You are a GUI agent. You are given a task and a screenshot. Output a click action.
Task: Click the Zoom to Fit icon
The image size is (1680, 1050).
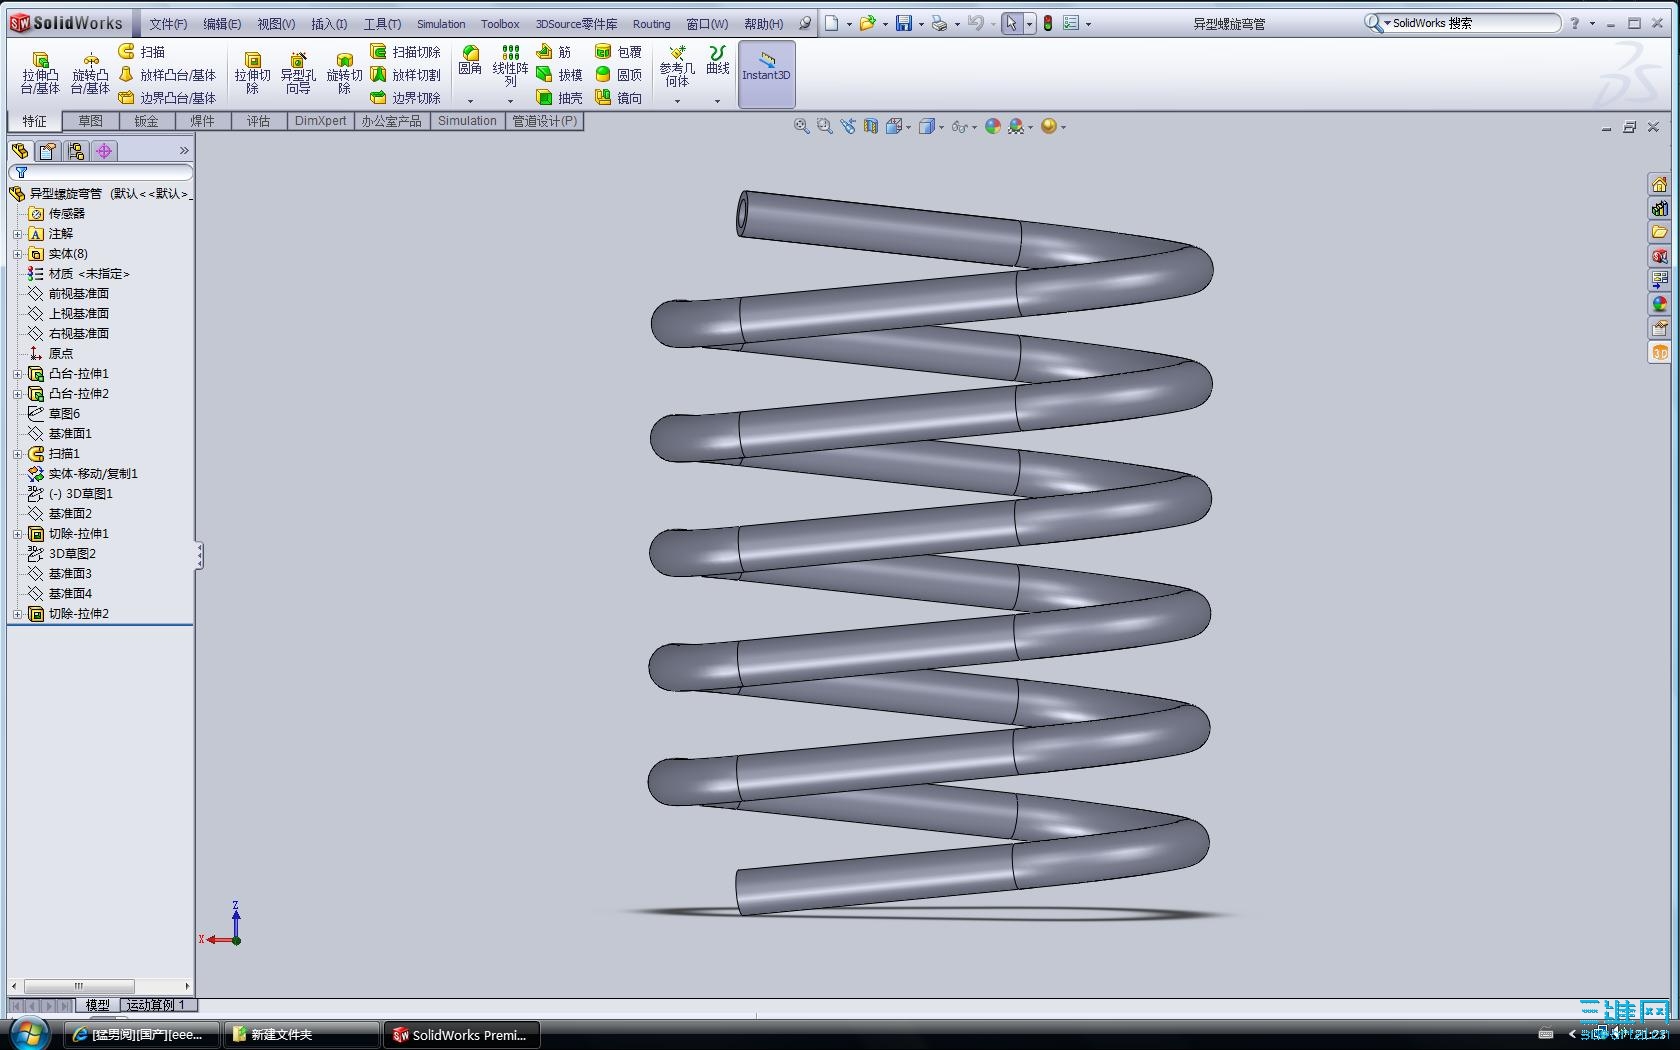pyautogui.click(x=801, y=126)
